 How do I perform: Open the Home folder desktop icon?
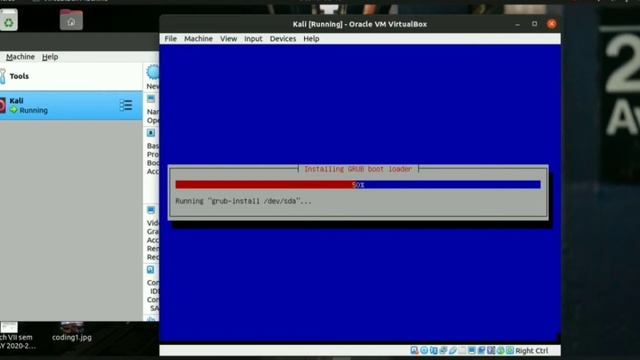point(71,20)
